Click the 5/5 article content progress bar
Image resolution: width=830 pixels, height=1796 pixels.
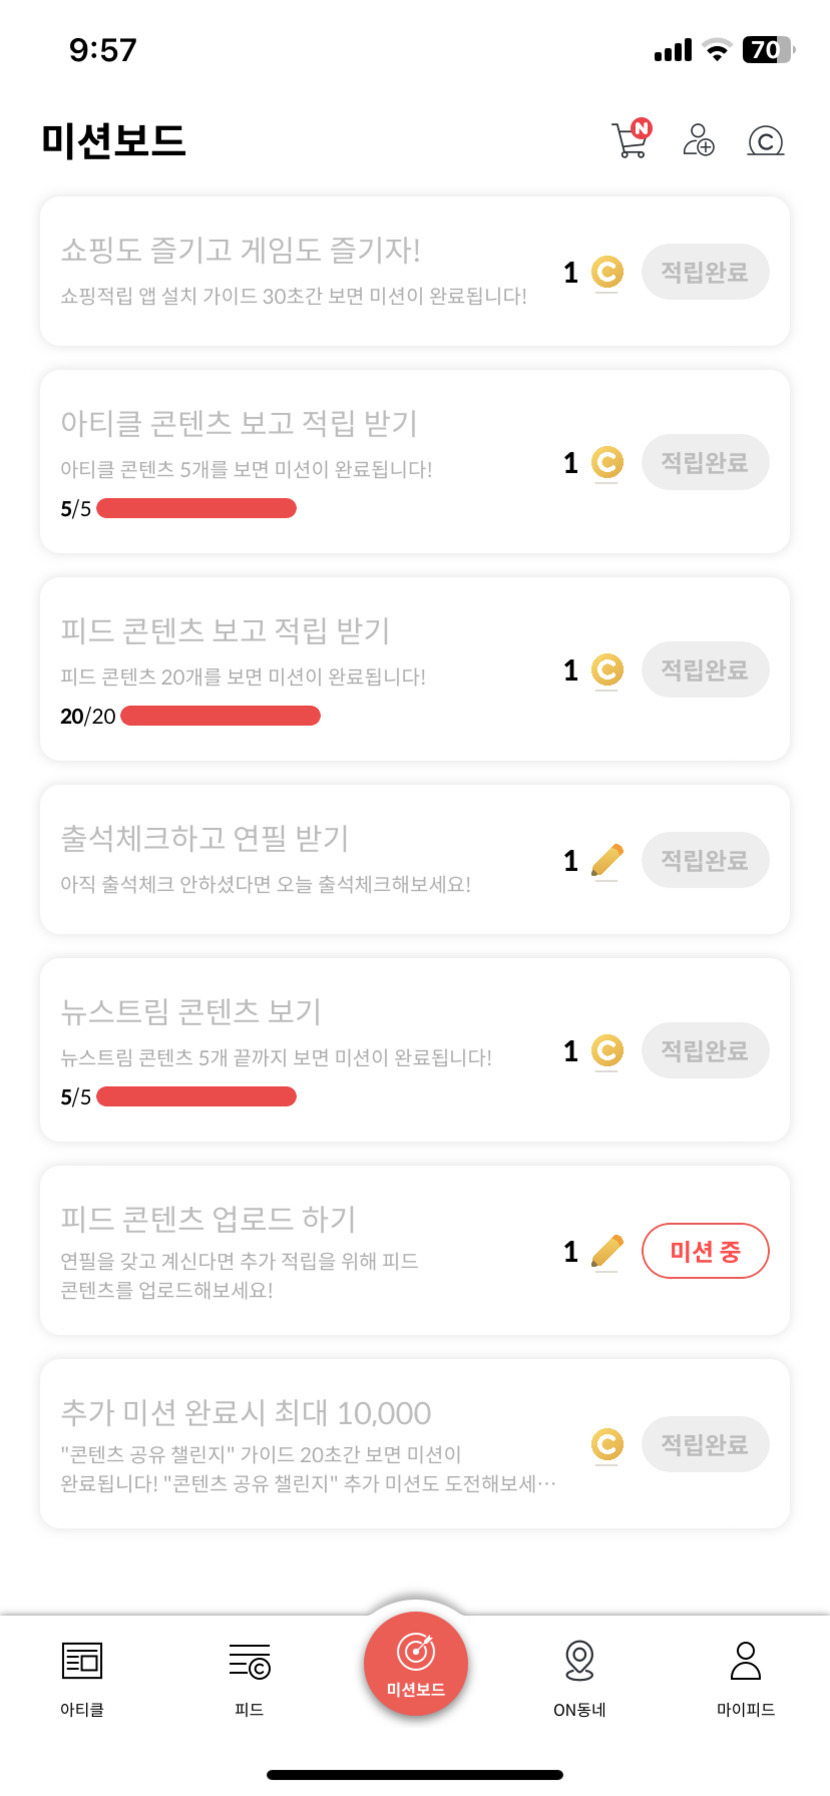pos(196,508)
